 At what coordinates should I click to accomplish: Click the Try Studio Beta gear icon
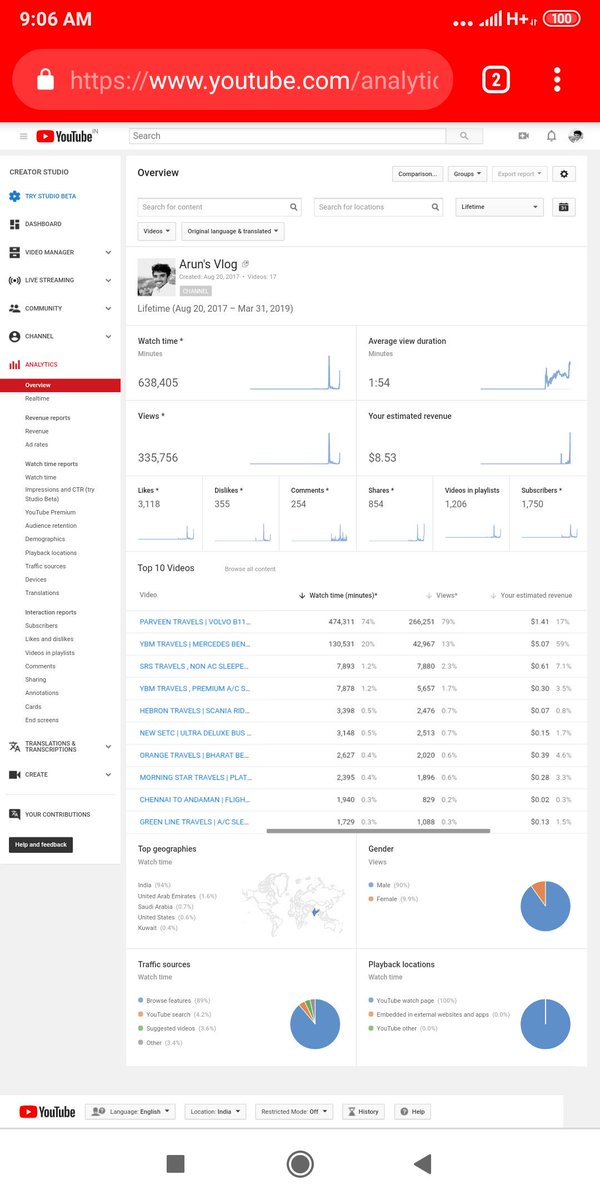coord(14,196)
